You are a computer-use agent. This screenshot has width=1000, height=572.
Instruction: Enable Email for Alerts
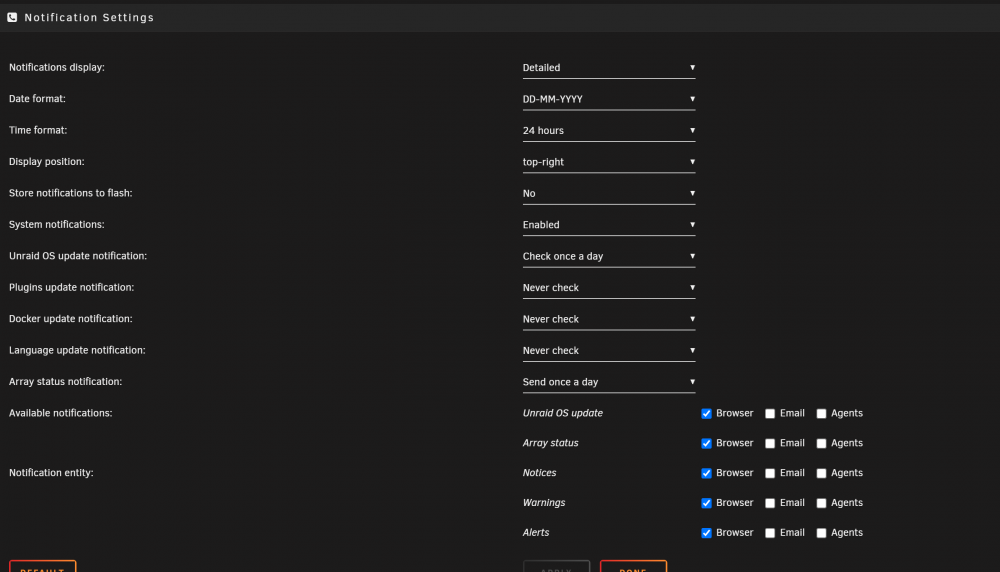pyautogui.click(x=770, y=533)
